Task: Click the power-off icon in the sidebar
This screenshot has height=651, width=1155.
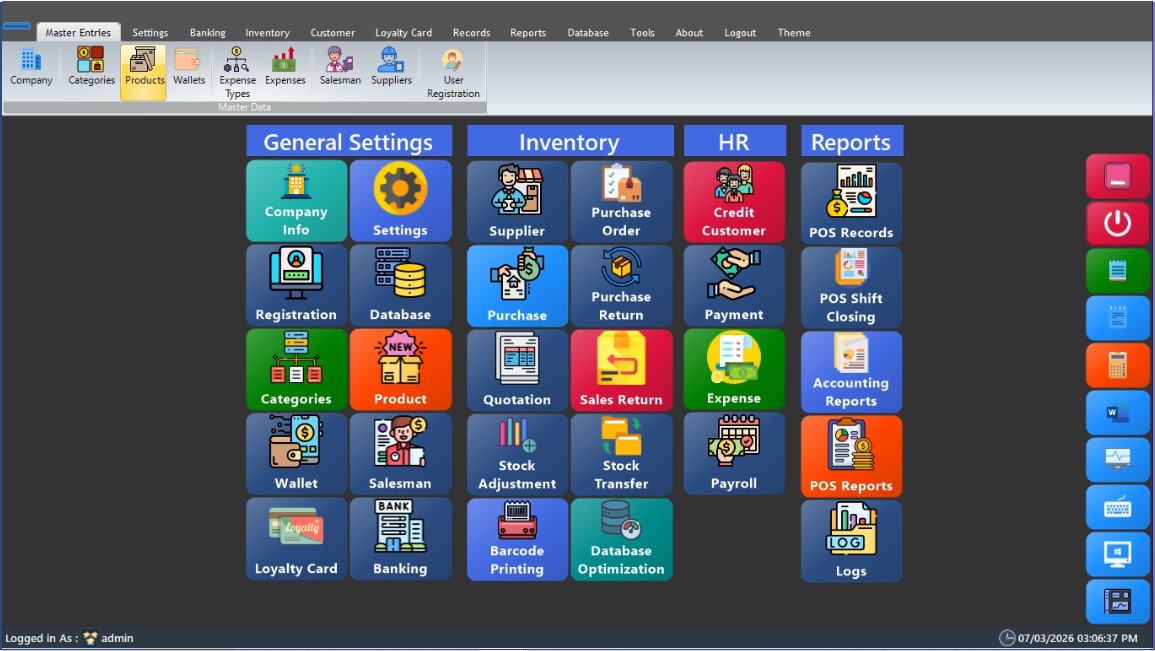Action: pyautogui.click(x=1117, y=223)
